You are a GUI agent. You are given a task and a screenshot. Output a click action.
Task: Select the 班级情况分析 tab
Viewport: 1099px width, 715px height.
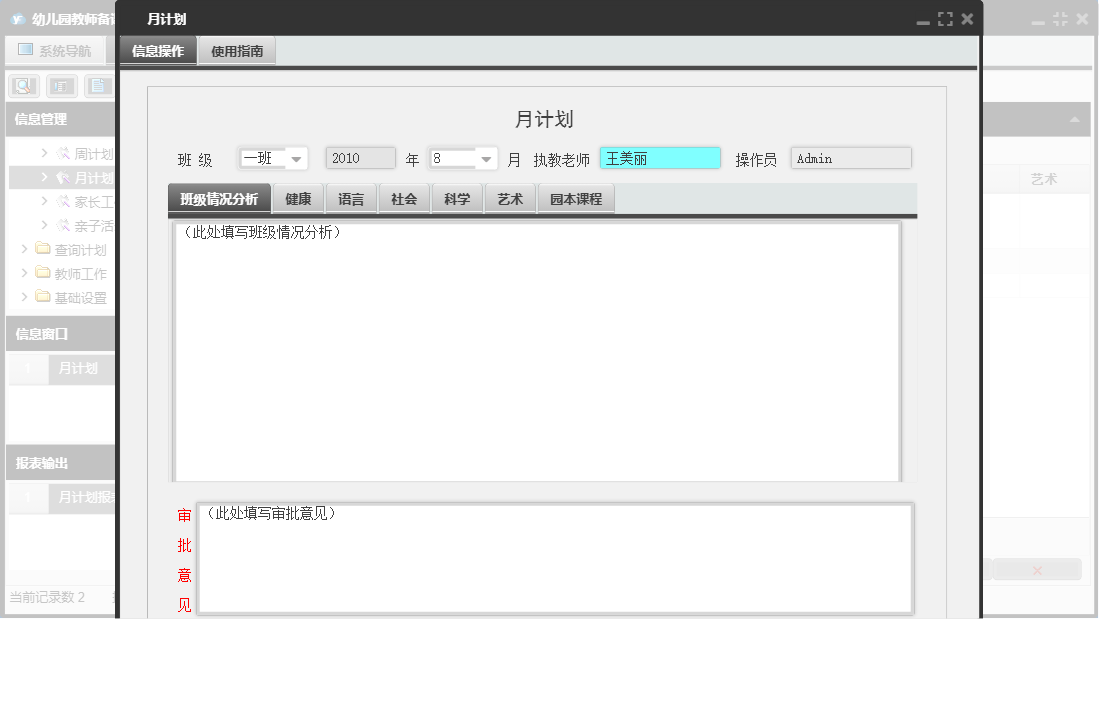tap(219, 199)
